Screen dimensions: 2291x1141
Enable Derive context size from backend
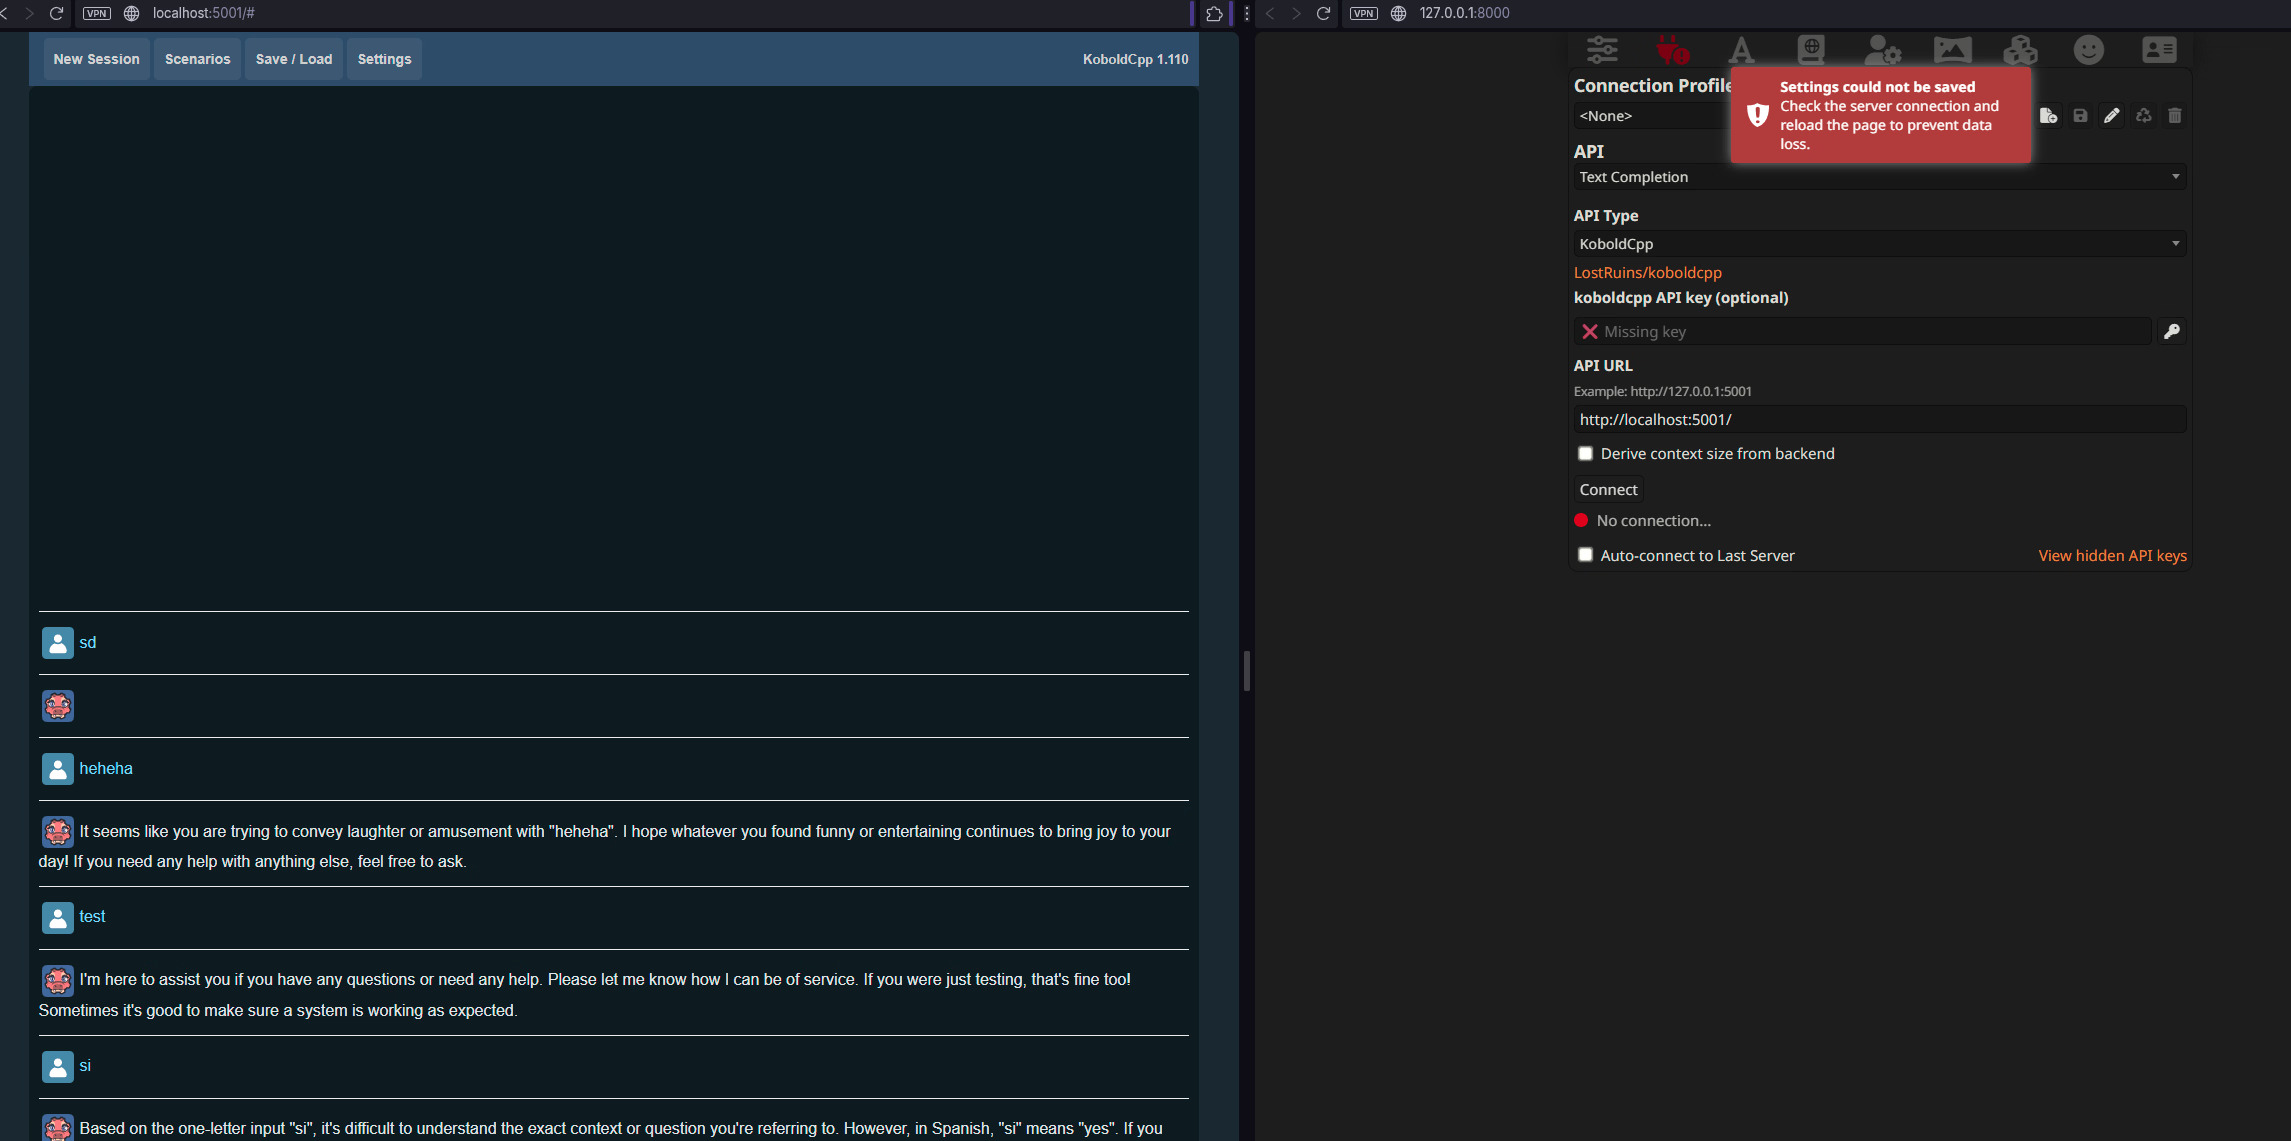coord(1585,454)
